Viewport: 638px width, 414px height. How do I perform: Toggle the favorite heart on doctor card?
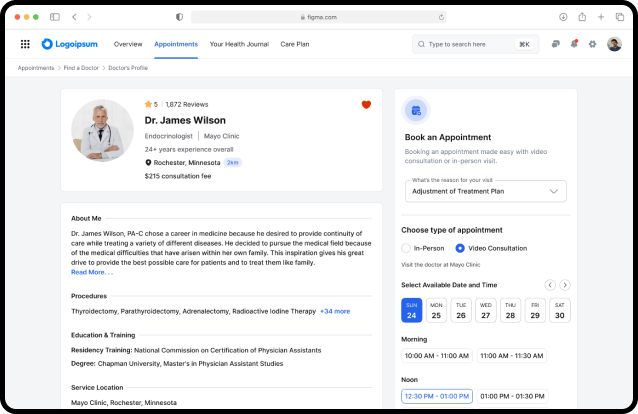[x=366, y=105]
